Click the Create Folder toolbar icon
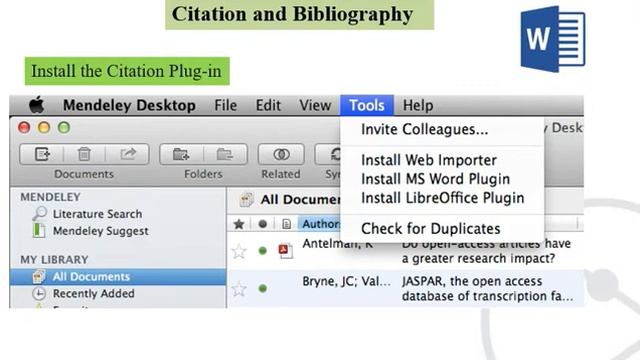The height and width of the screenshot is (360, 640). (x=181, y=154)
